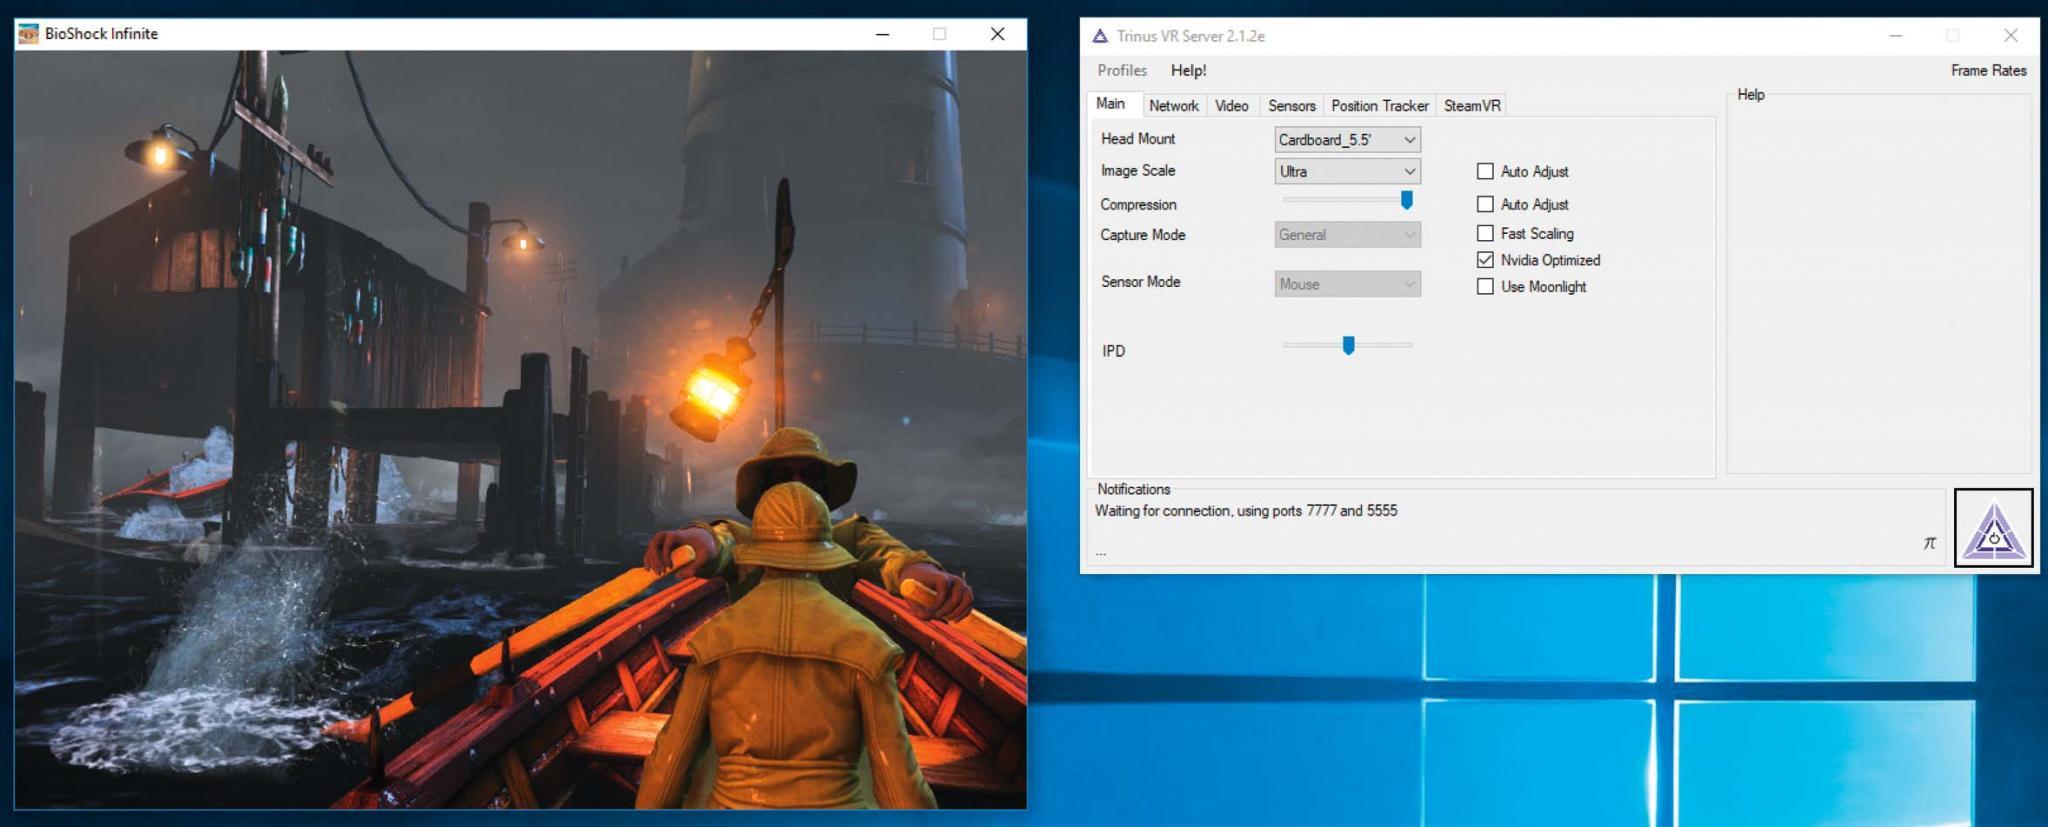The height and width of the screenshot is (827, 2048).
Task: Enable the Use Moonlight checkbox
Action: coord(1485,287)
